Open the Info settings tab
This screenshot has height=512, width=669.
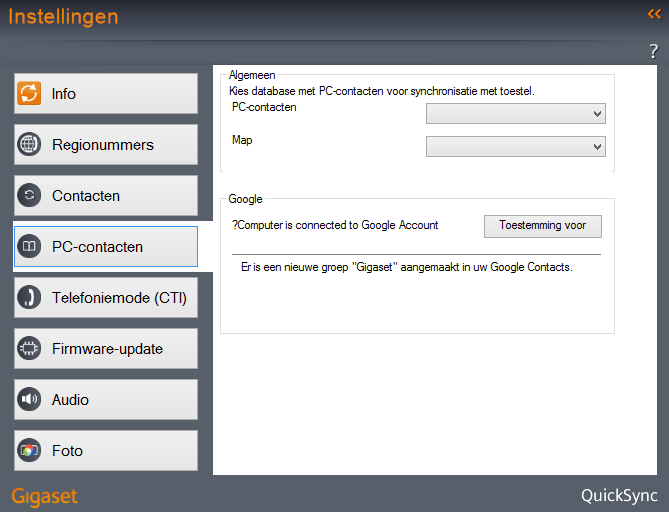pyautogui.click(x=106, y=93)
